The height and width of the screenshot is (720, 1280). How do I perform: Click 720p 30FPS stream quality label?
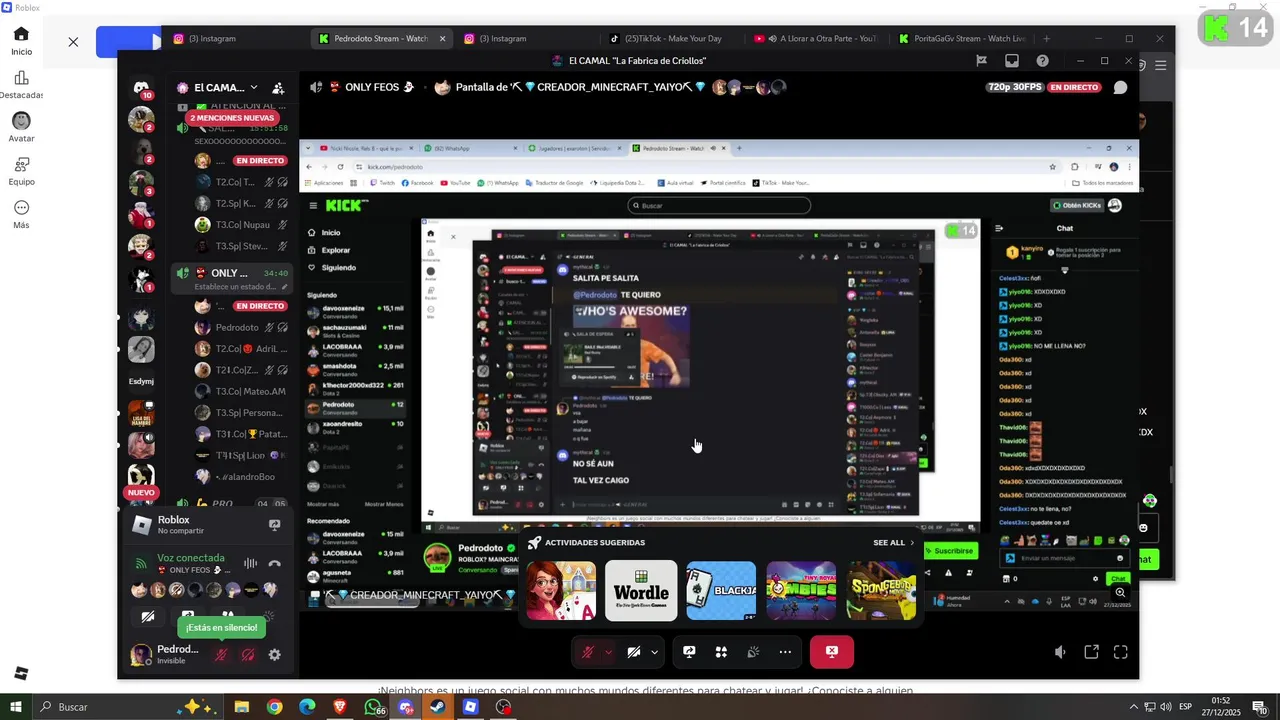pos(1013,87)
